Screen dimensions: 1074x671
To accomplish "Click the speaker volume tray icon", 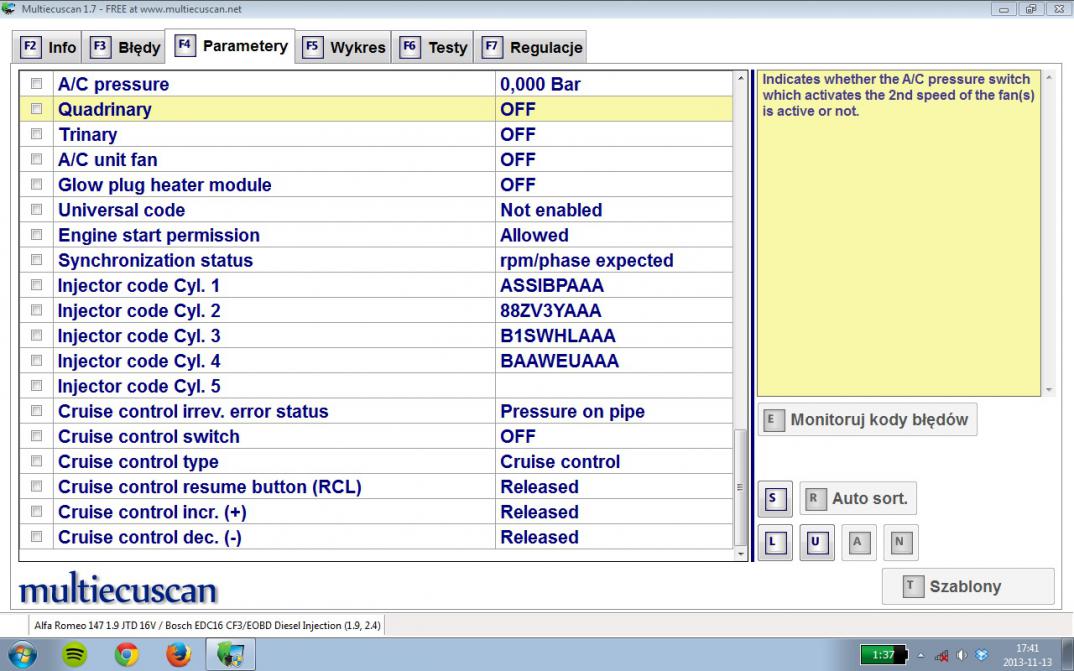I will tap(961, 654).
